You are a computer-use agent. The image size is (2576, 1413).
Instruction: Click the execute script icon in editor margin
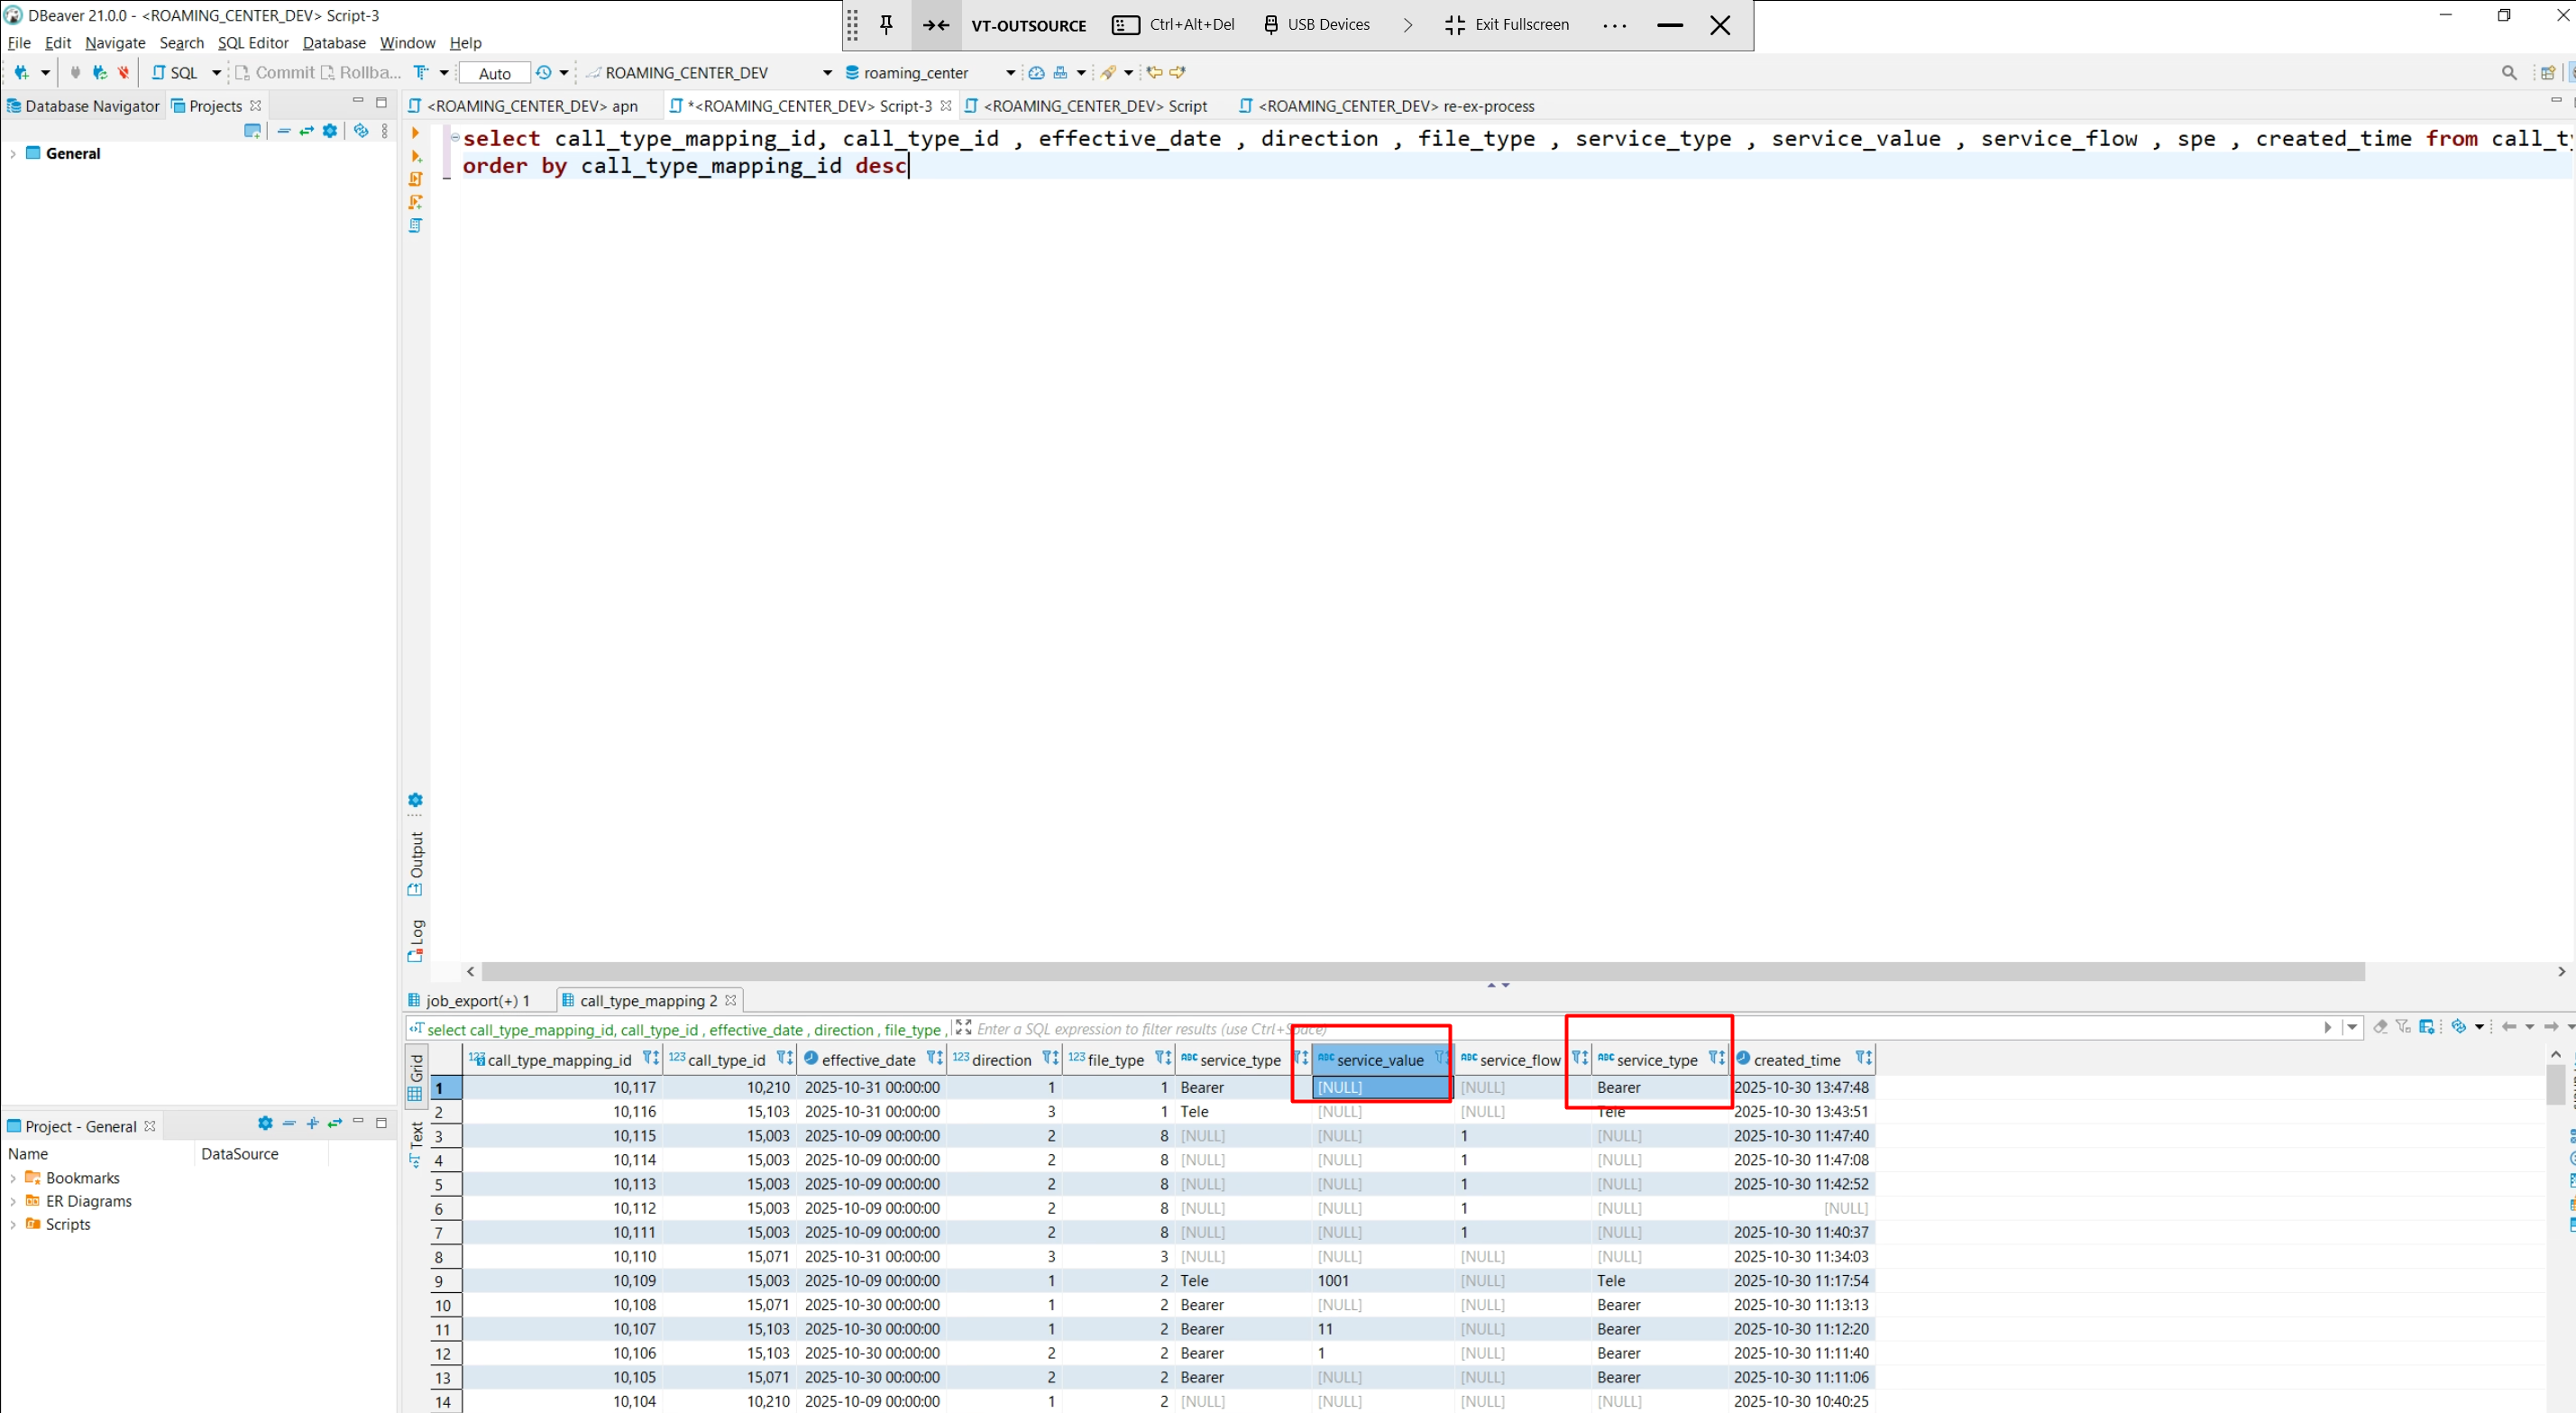415,179
